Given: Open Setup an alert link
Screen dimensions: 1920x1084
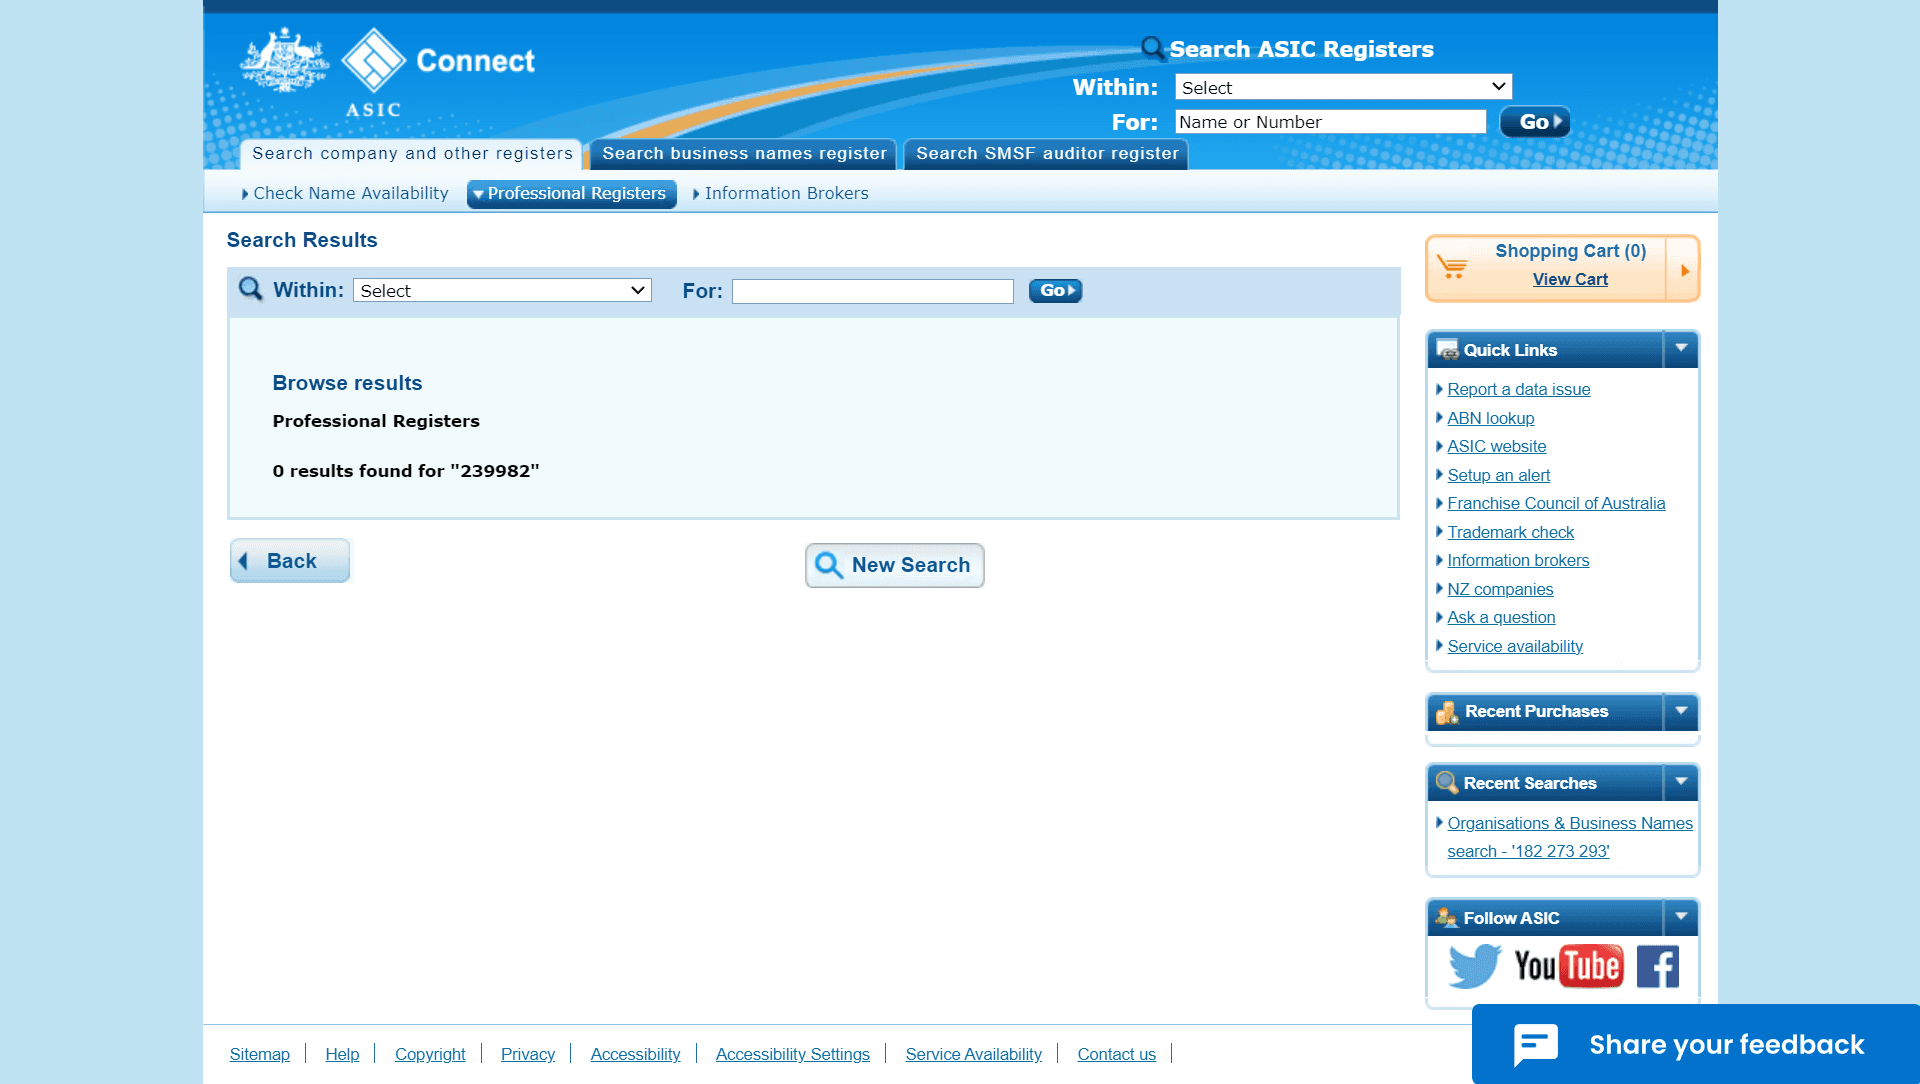Looking at the screenshot, I should click(1498, 476).
